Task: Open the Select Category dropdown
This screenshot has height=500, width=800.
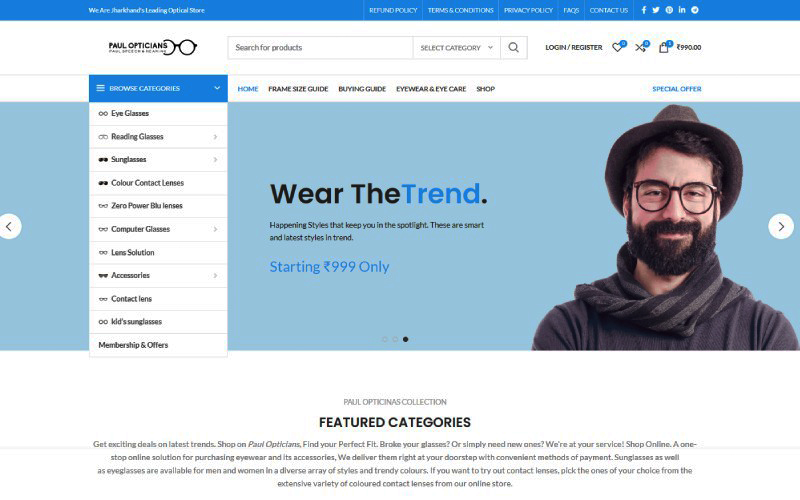Action: click(x=457, y=47)
